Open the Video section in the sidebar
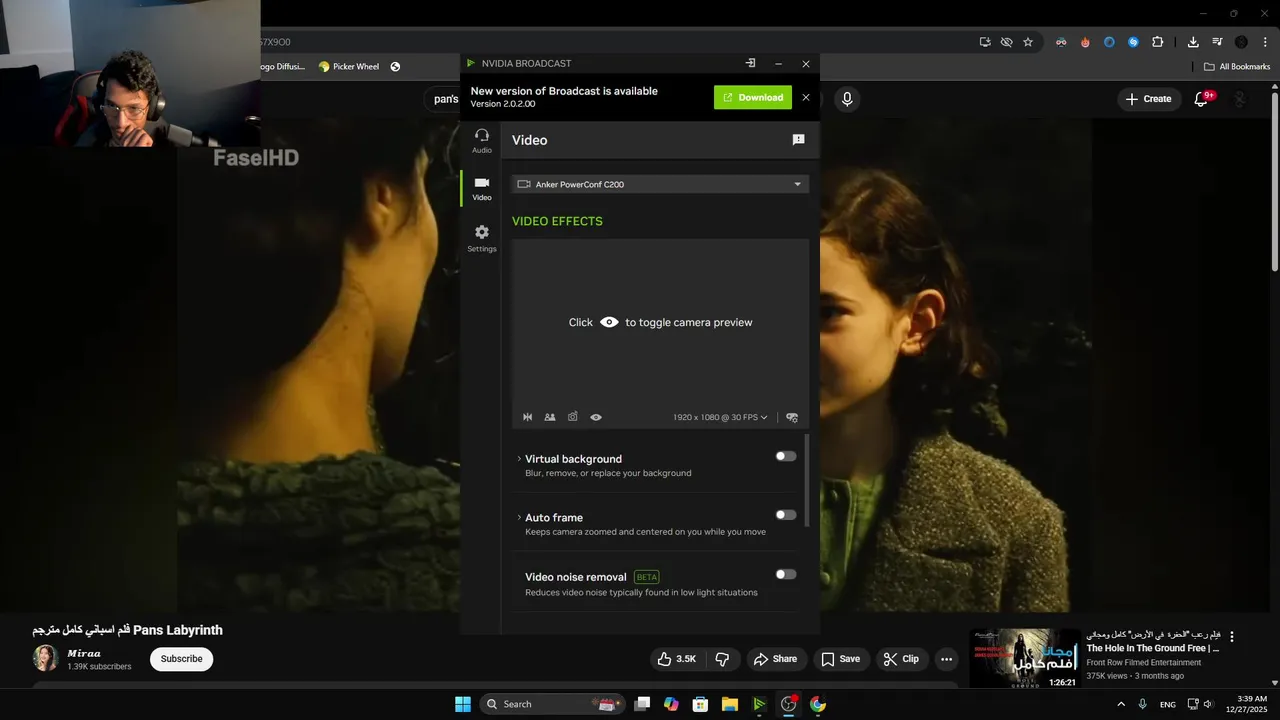This screenshot has width=1280, height=720. tap(482, 188)
